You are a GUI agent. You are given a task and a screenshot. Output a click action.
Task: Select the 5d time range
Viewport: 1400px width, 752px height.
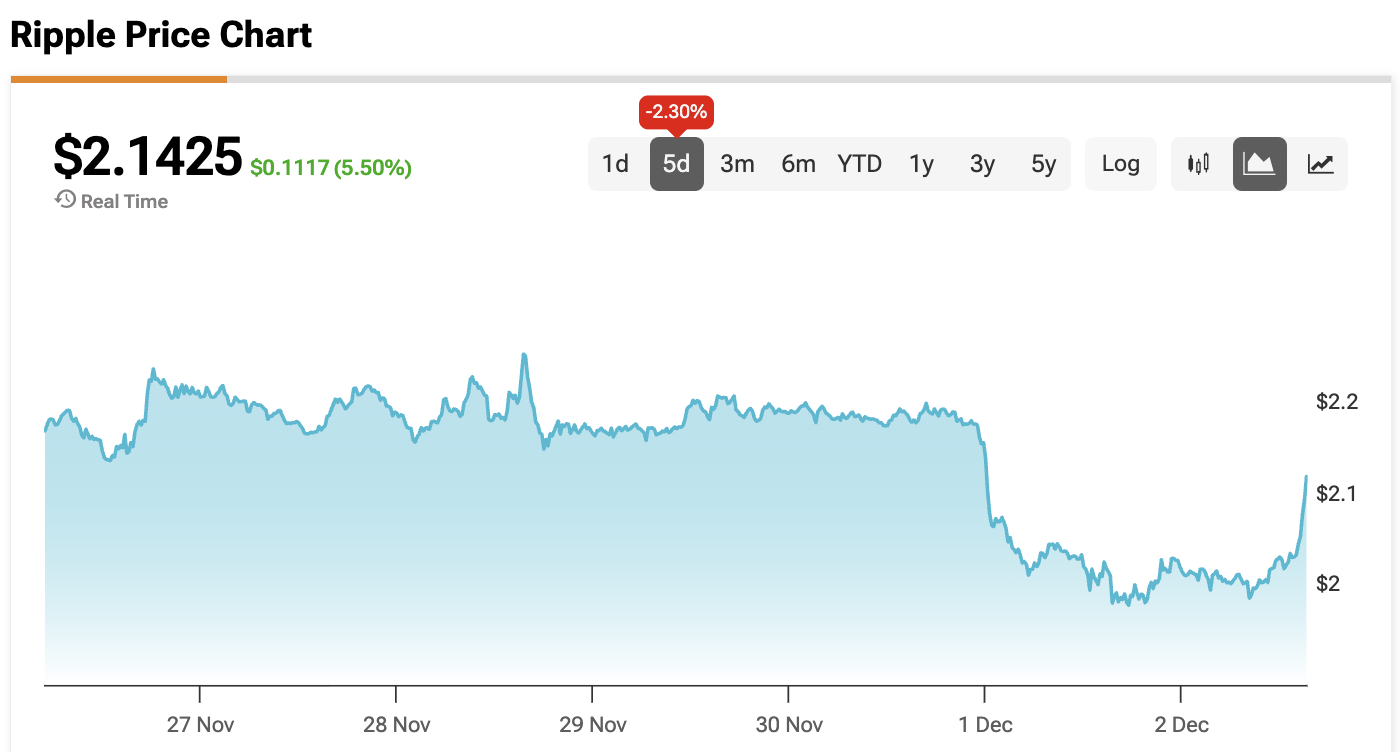(x=677, y=164)
